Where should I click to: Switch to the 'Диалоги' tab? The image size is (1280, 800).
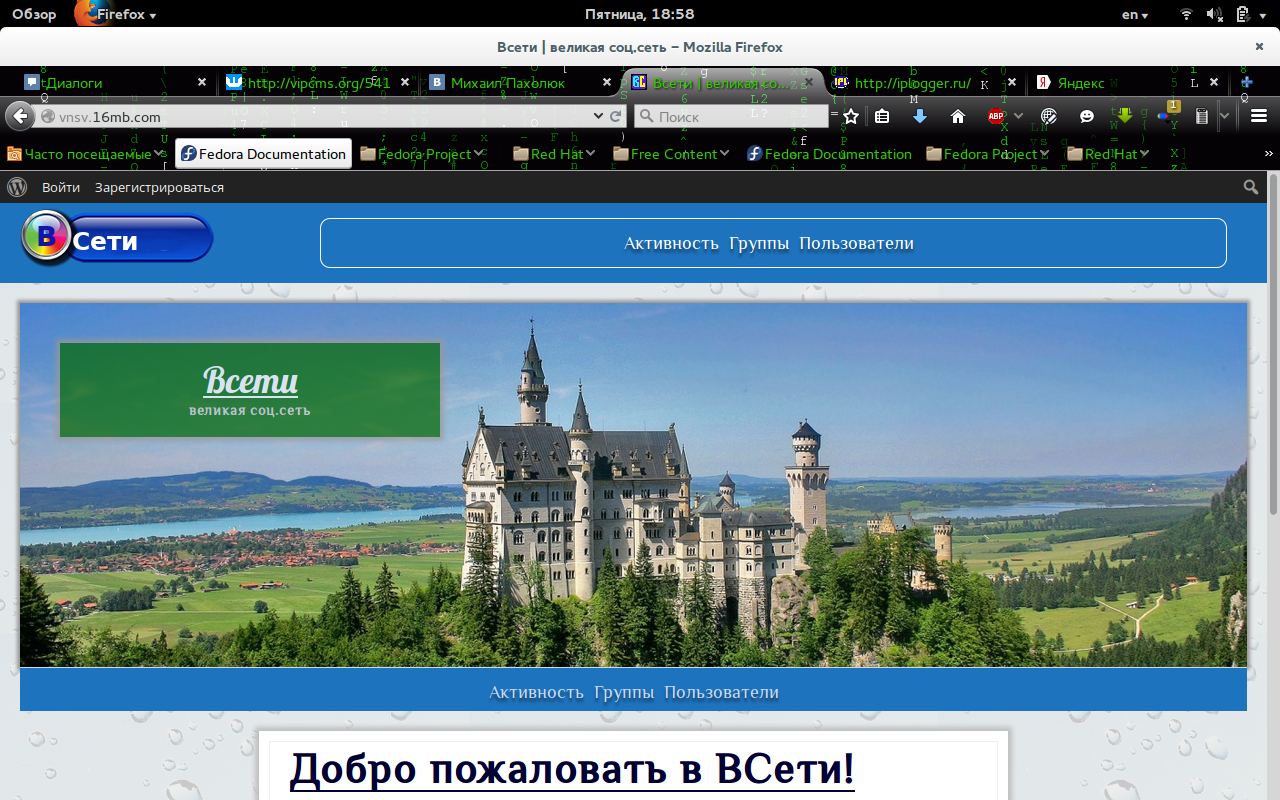click(x=74, y=83)
